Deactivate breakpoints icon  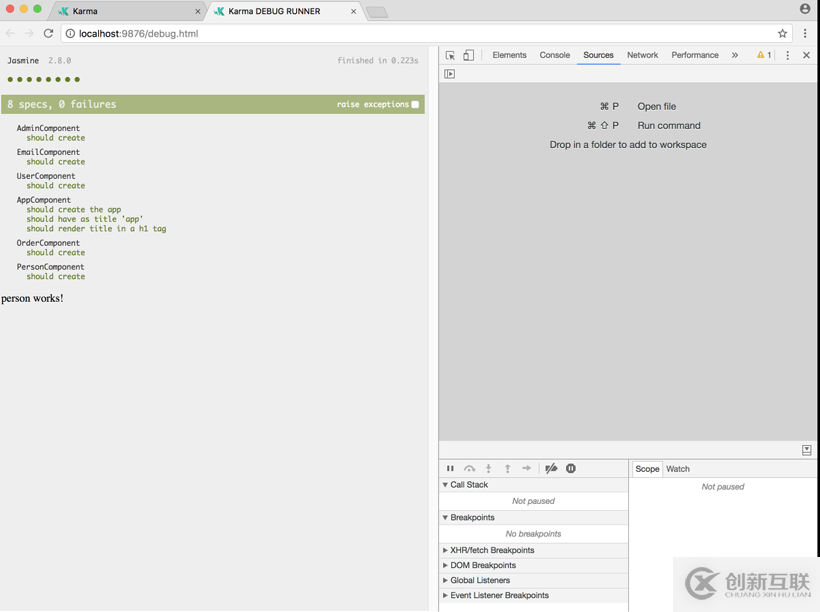point(551,468)
